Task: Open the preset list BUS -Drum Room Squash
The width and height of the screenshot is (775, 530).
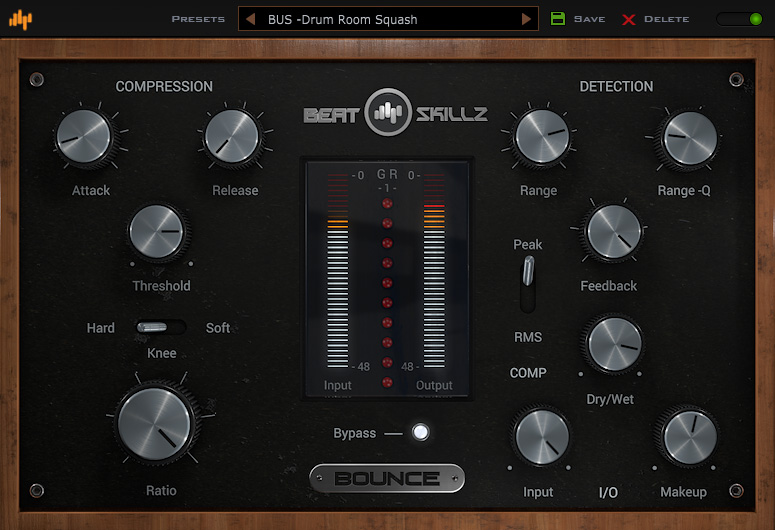Action: pyautogui.click(x=388, y=19)
